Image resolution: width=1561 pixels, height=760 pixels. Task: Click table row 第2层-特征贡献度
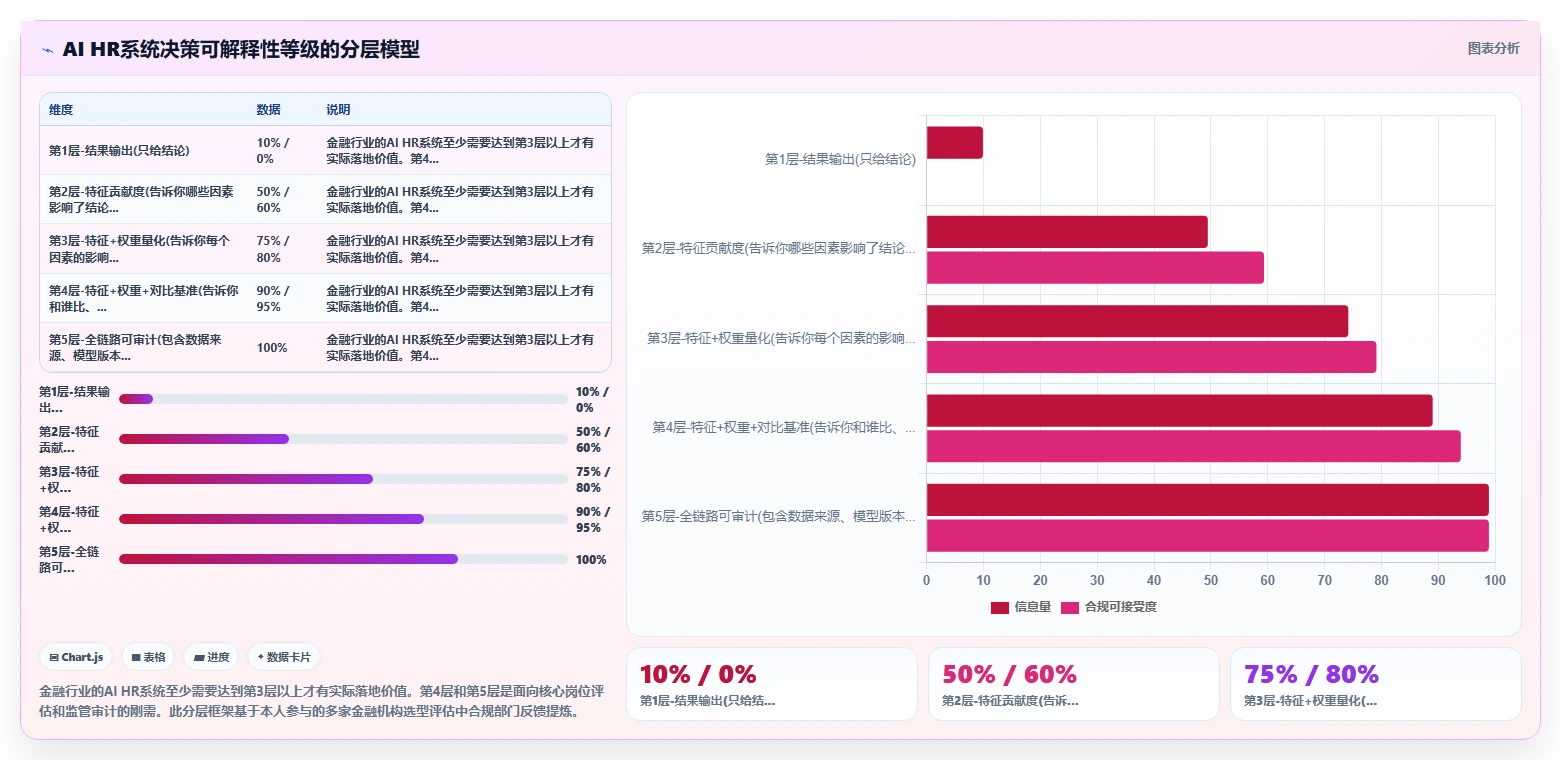click(x=325, y=200)
